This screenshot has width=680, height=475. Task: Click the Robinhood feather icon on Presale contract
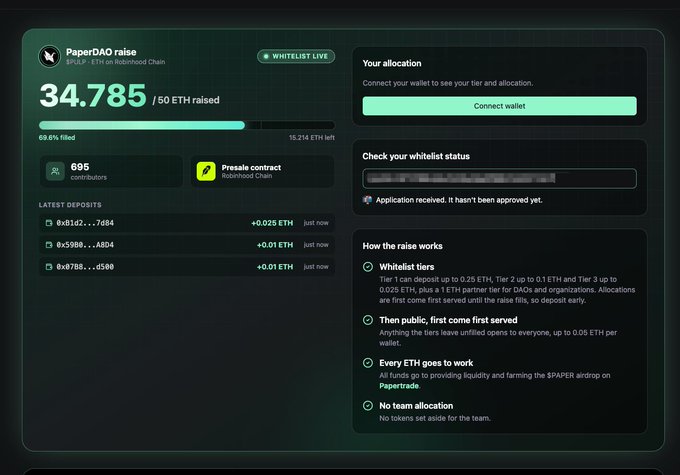click(206, 171)
